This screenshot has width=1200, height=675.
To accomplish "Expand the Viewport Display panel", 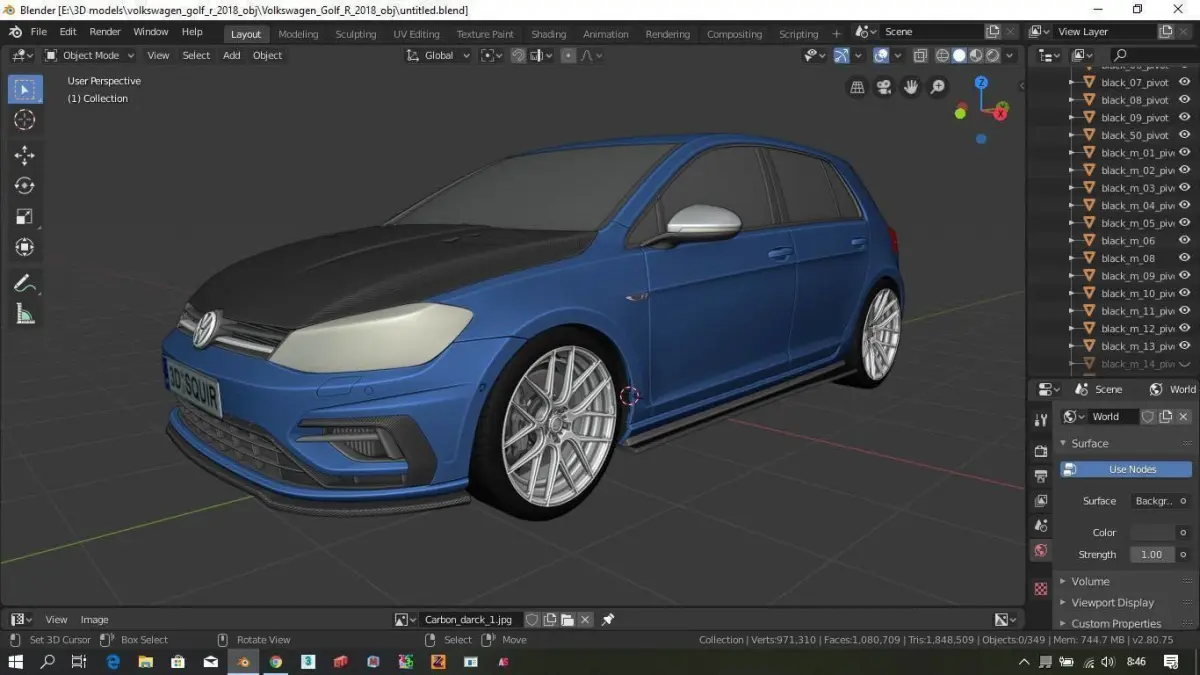I will [1111, 603].
